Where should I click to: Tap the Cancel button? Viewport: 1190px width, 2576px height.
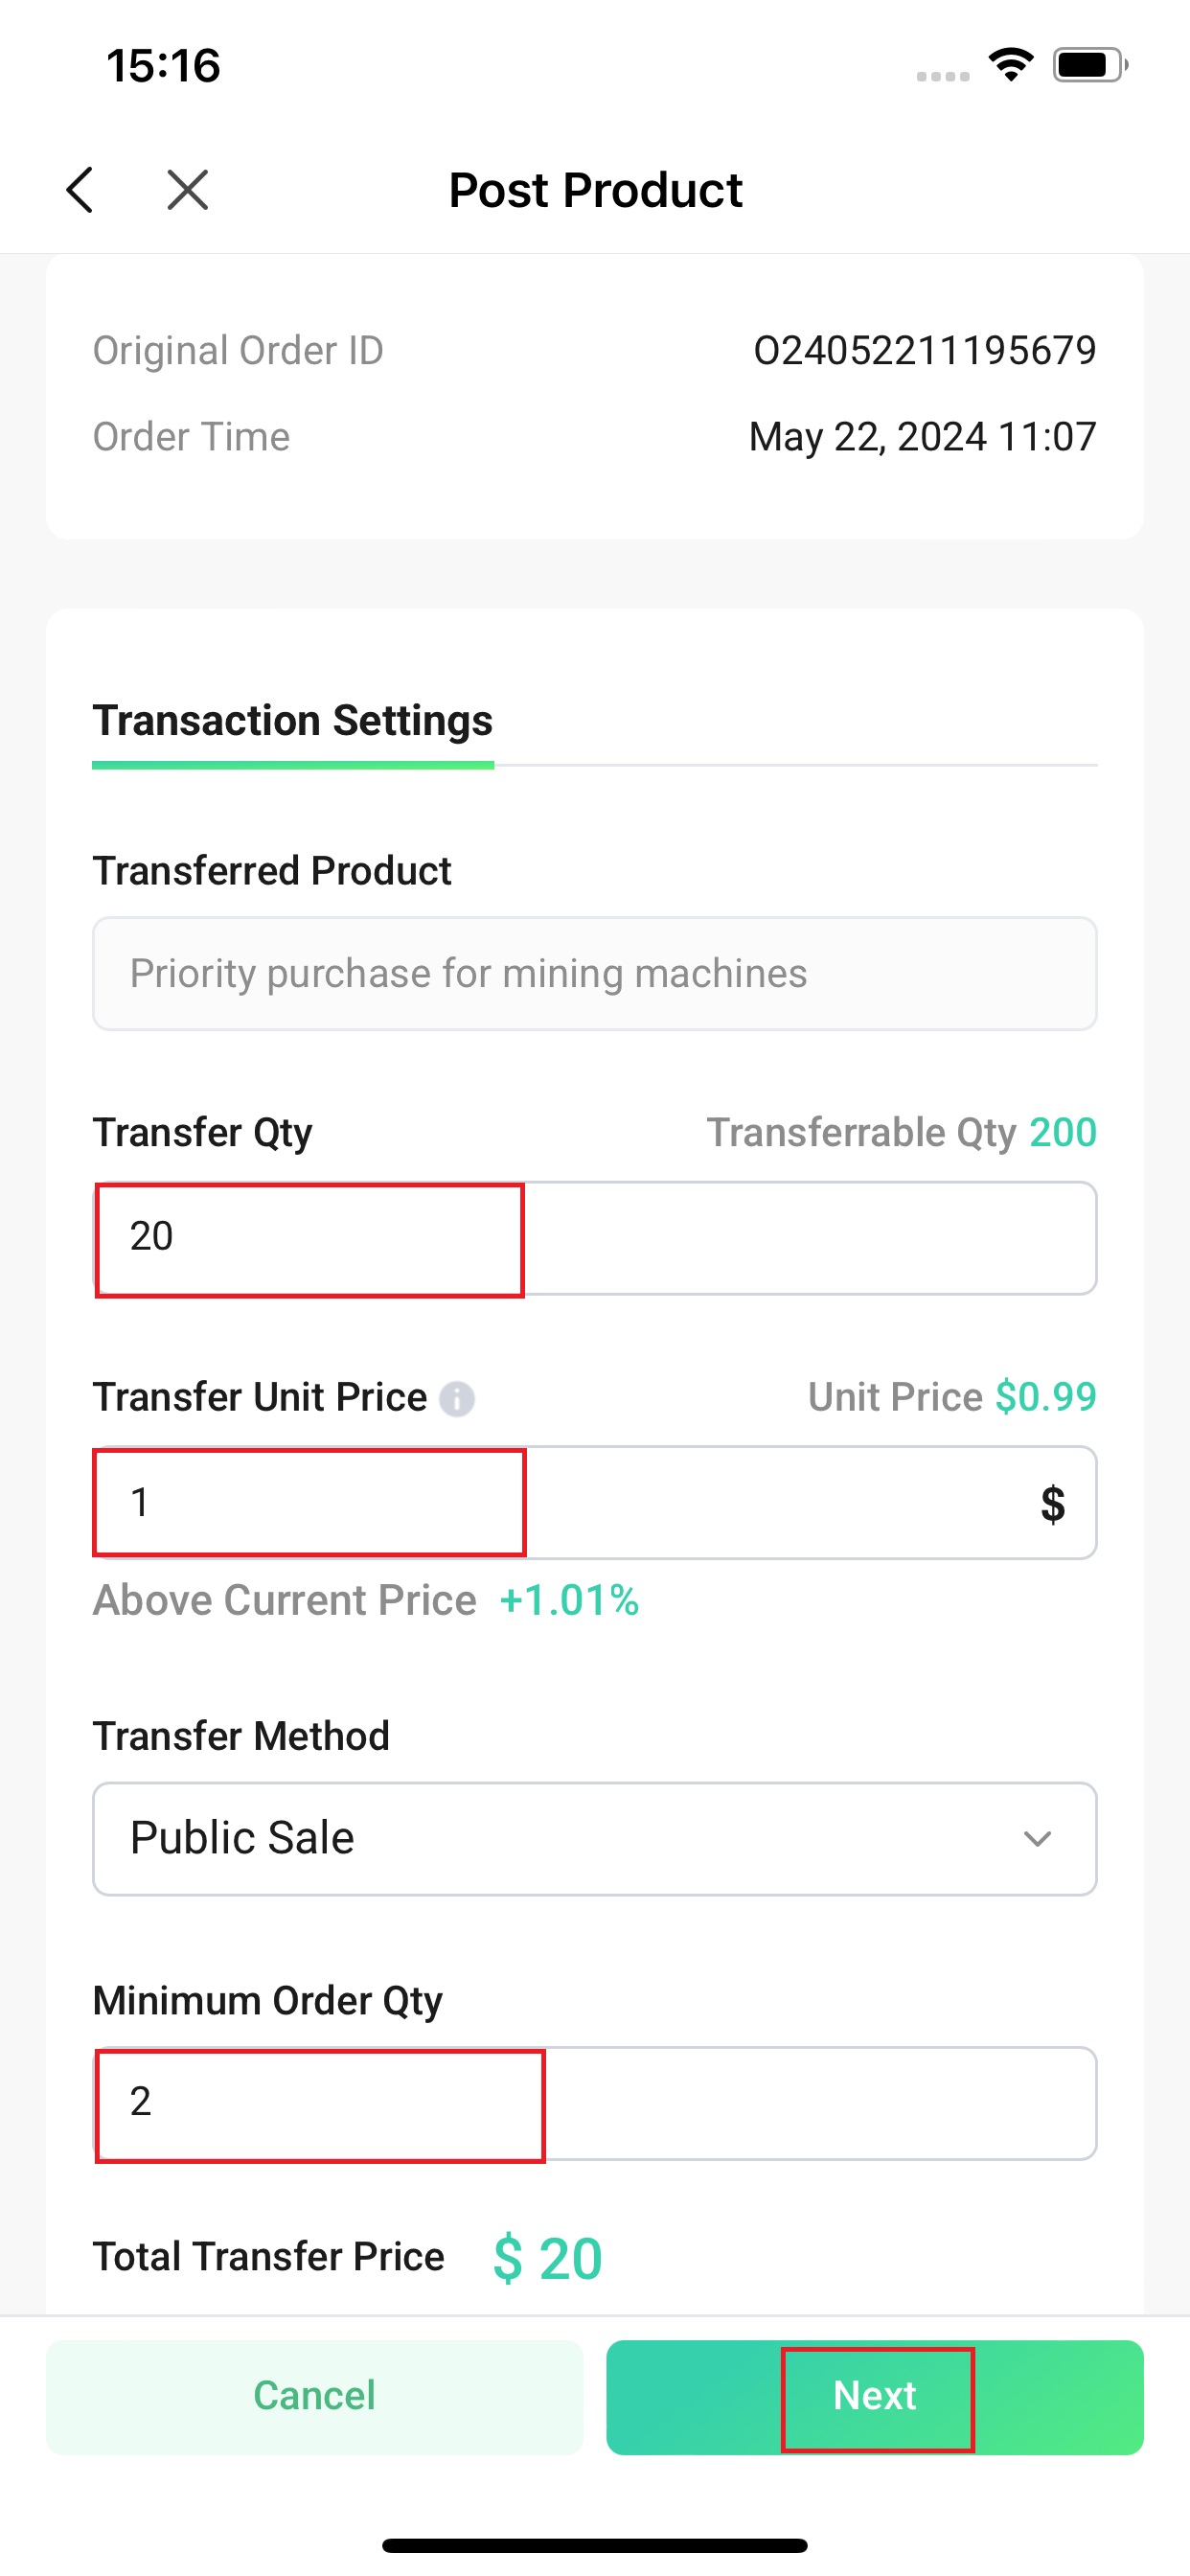click(314, 2396)
